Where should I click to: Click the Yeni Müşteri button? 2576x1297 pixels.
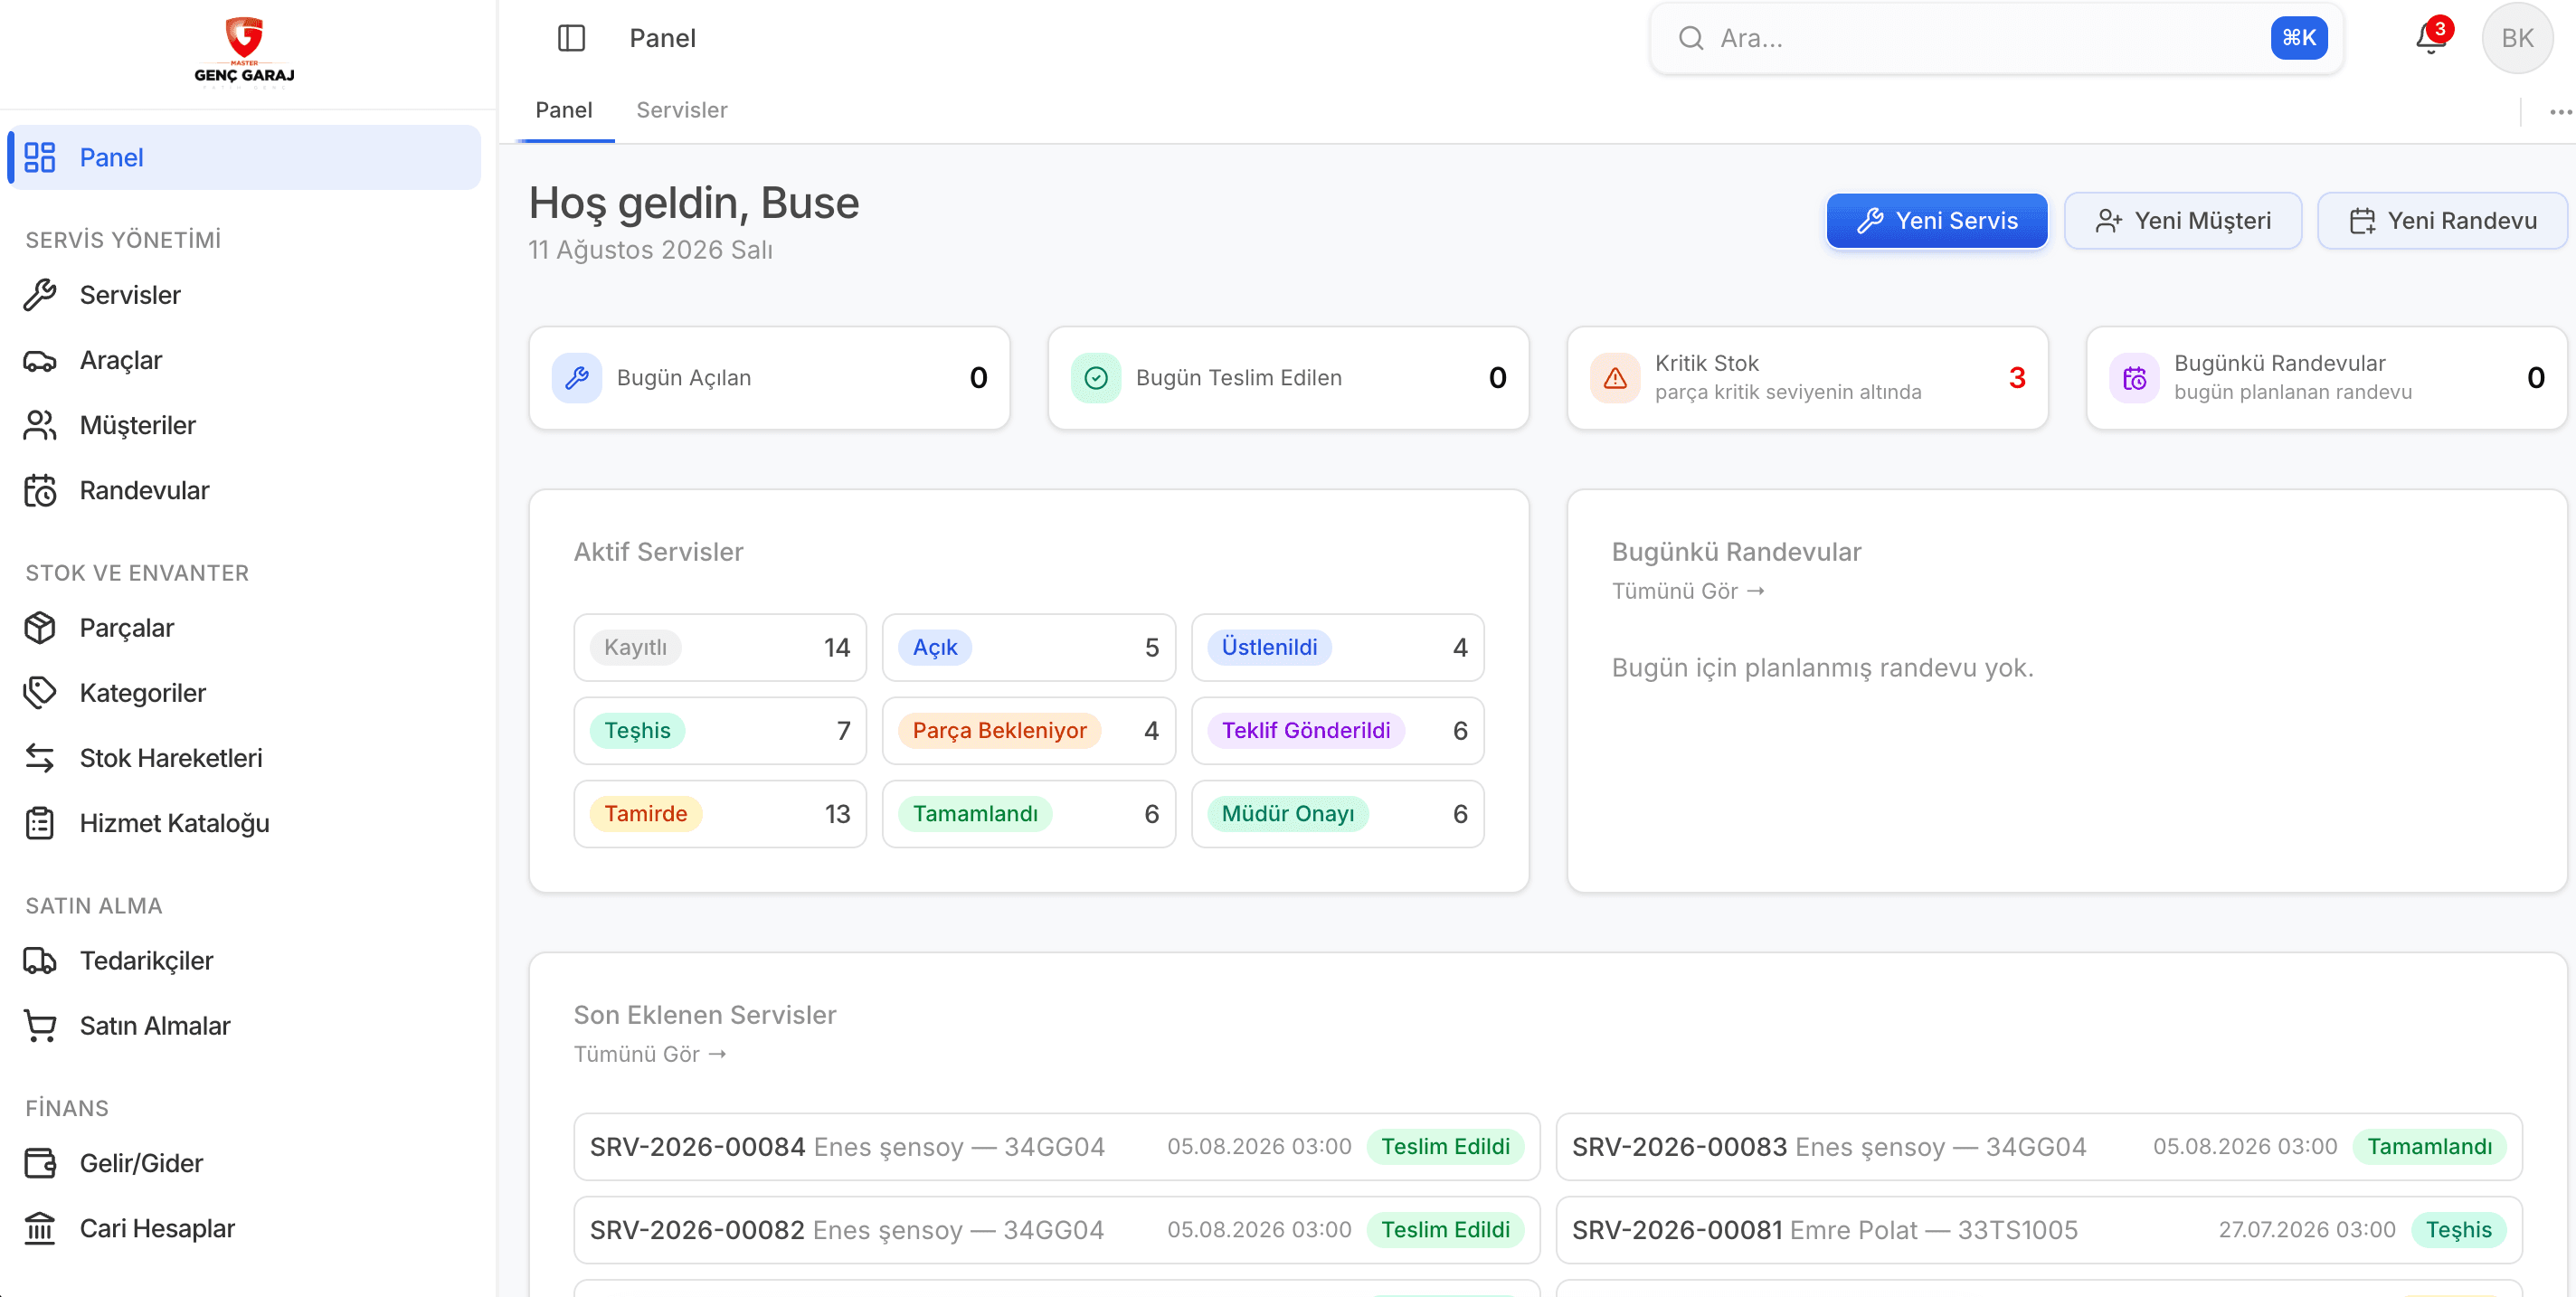click(x=2183, y=221)
